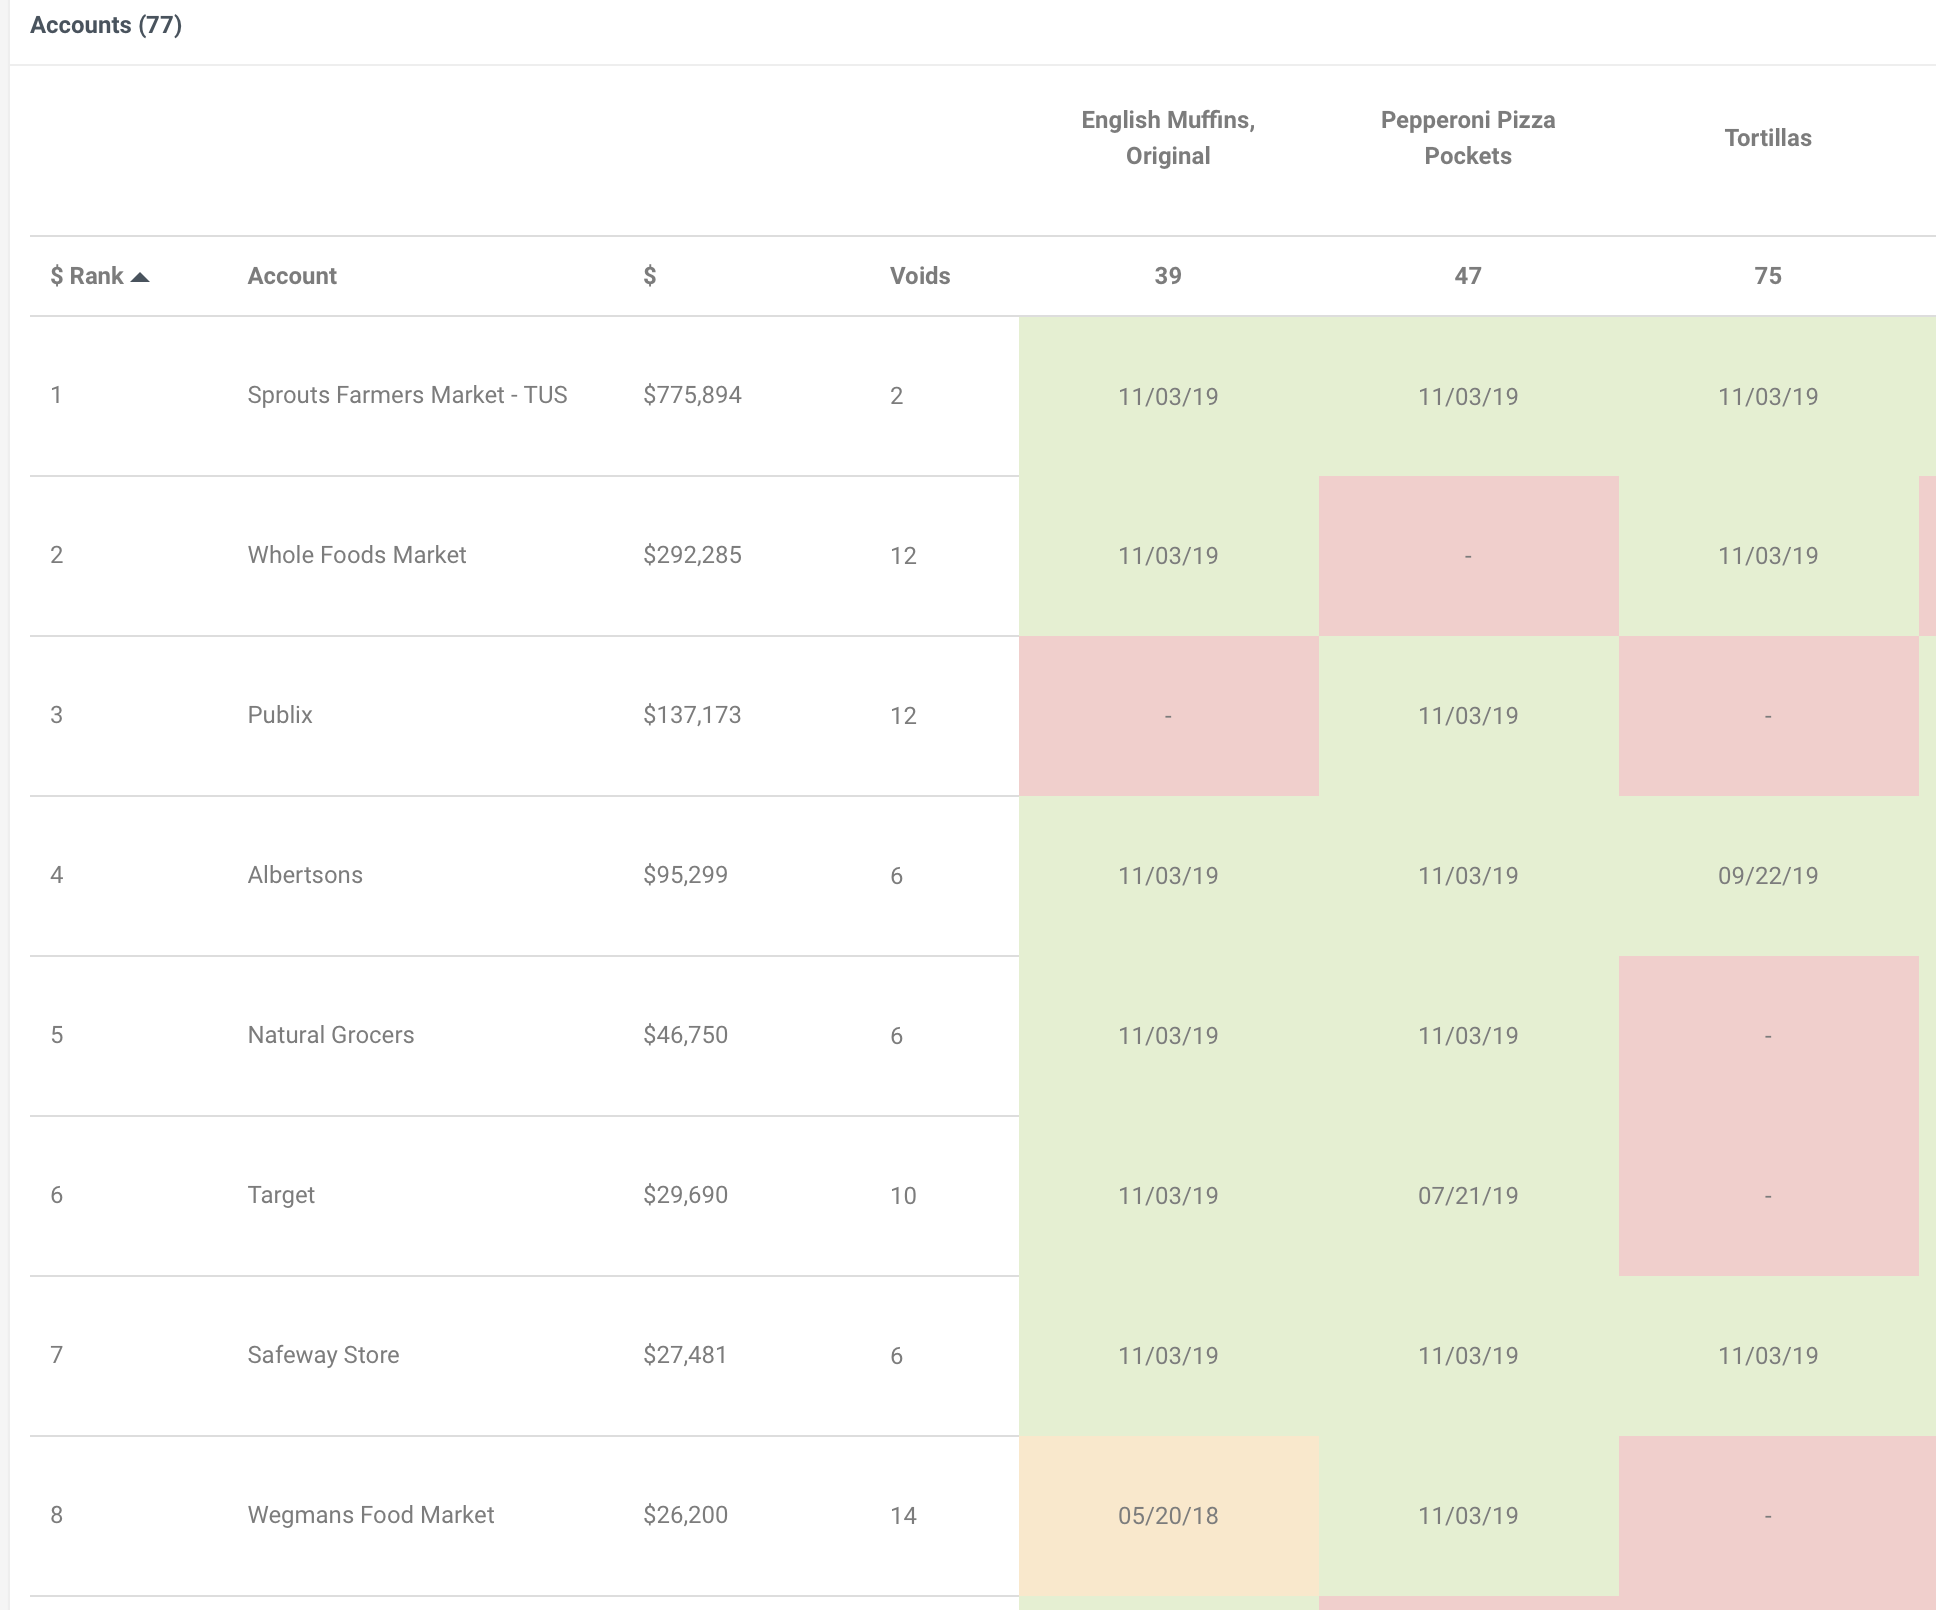
Task: Open Target account row
Action: pyautogui.click(x=524, y=1196)
